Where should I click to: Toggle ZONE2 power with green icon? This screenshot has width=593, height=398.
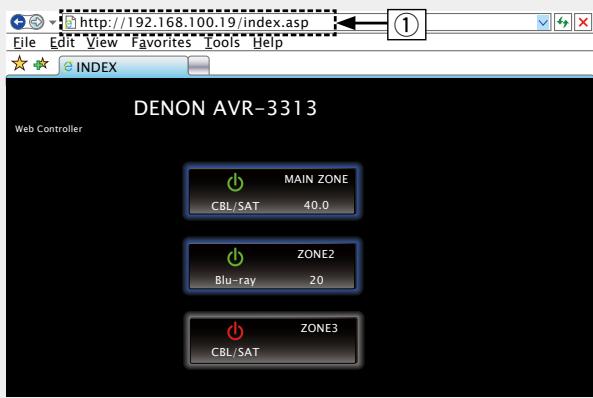(x=235, y=257)
